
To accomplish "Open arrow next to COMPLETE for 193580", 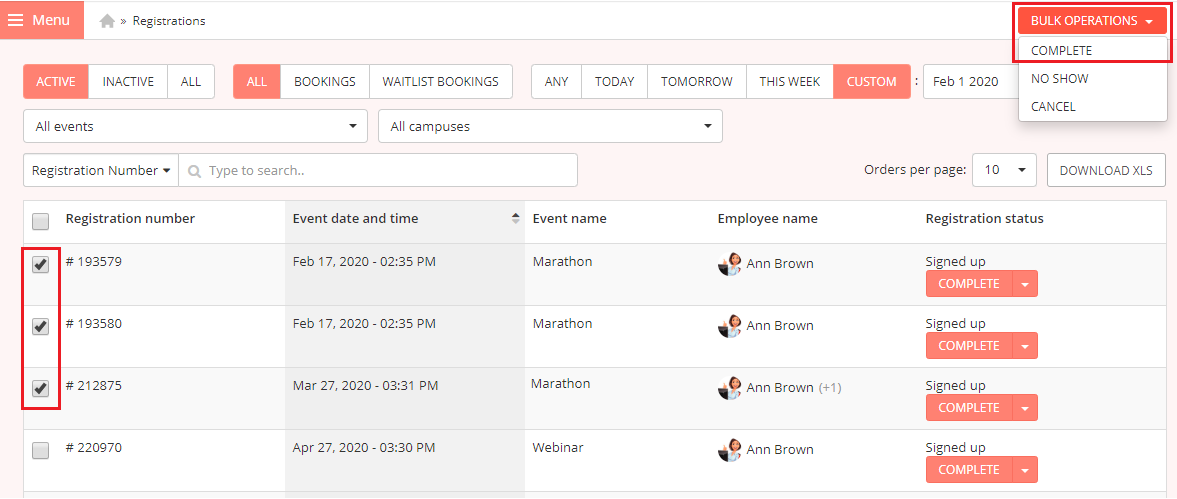I will tap(1025, 346).
